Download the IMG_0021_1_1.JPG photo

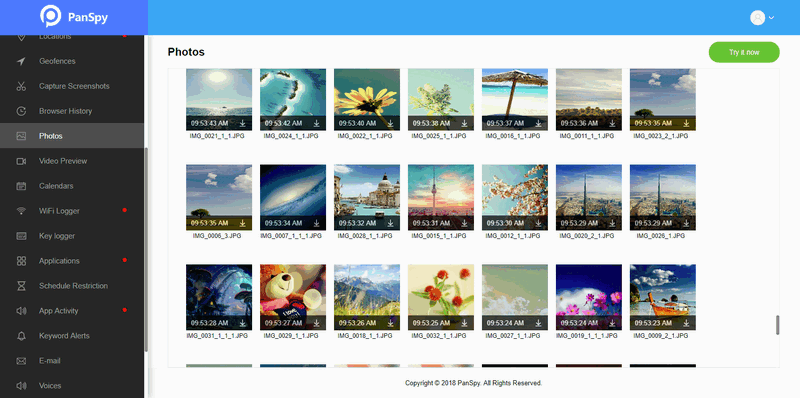tap(243, 123)
